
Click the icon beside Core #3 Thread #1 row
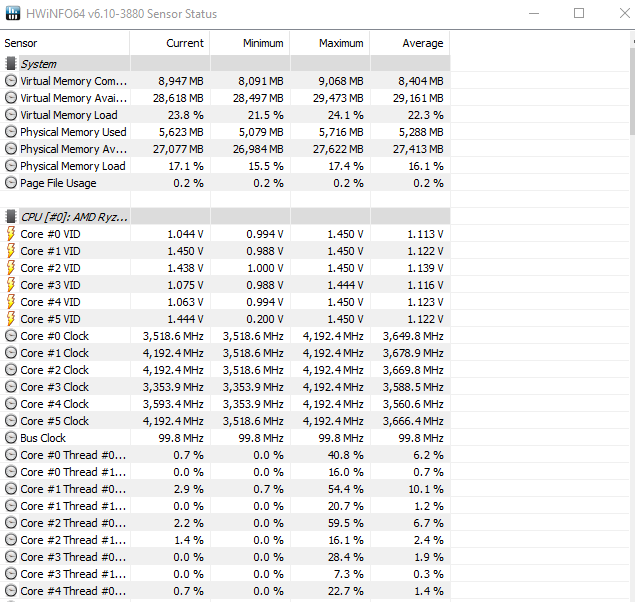(11, 574)
